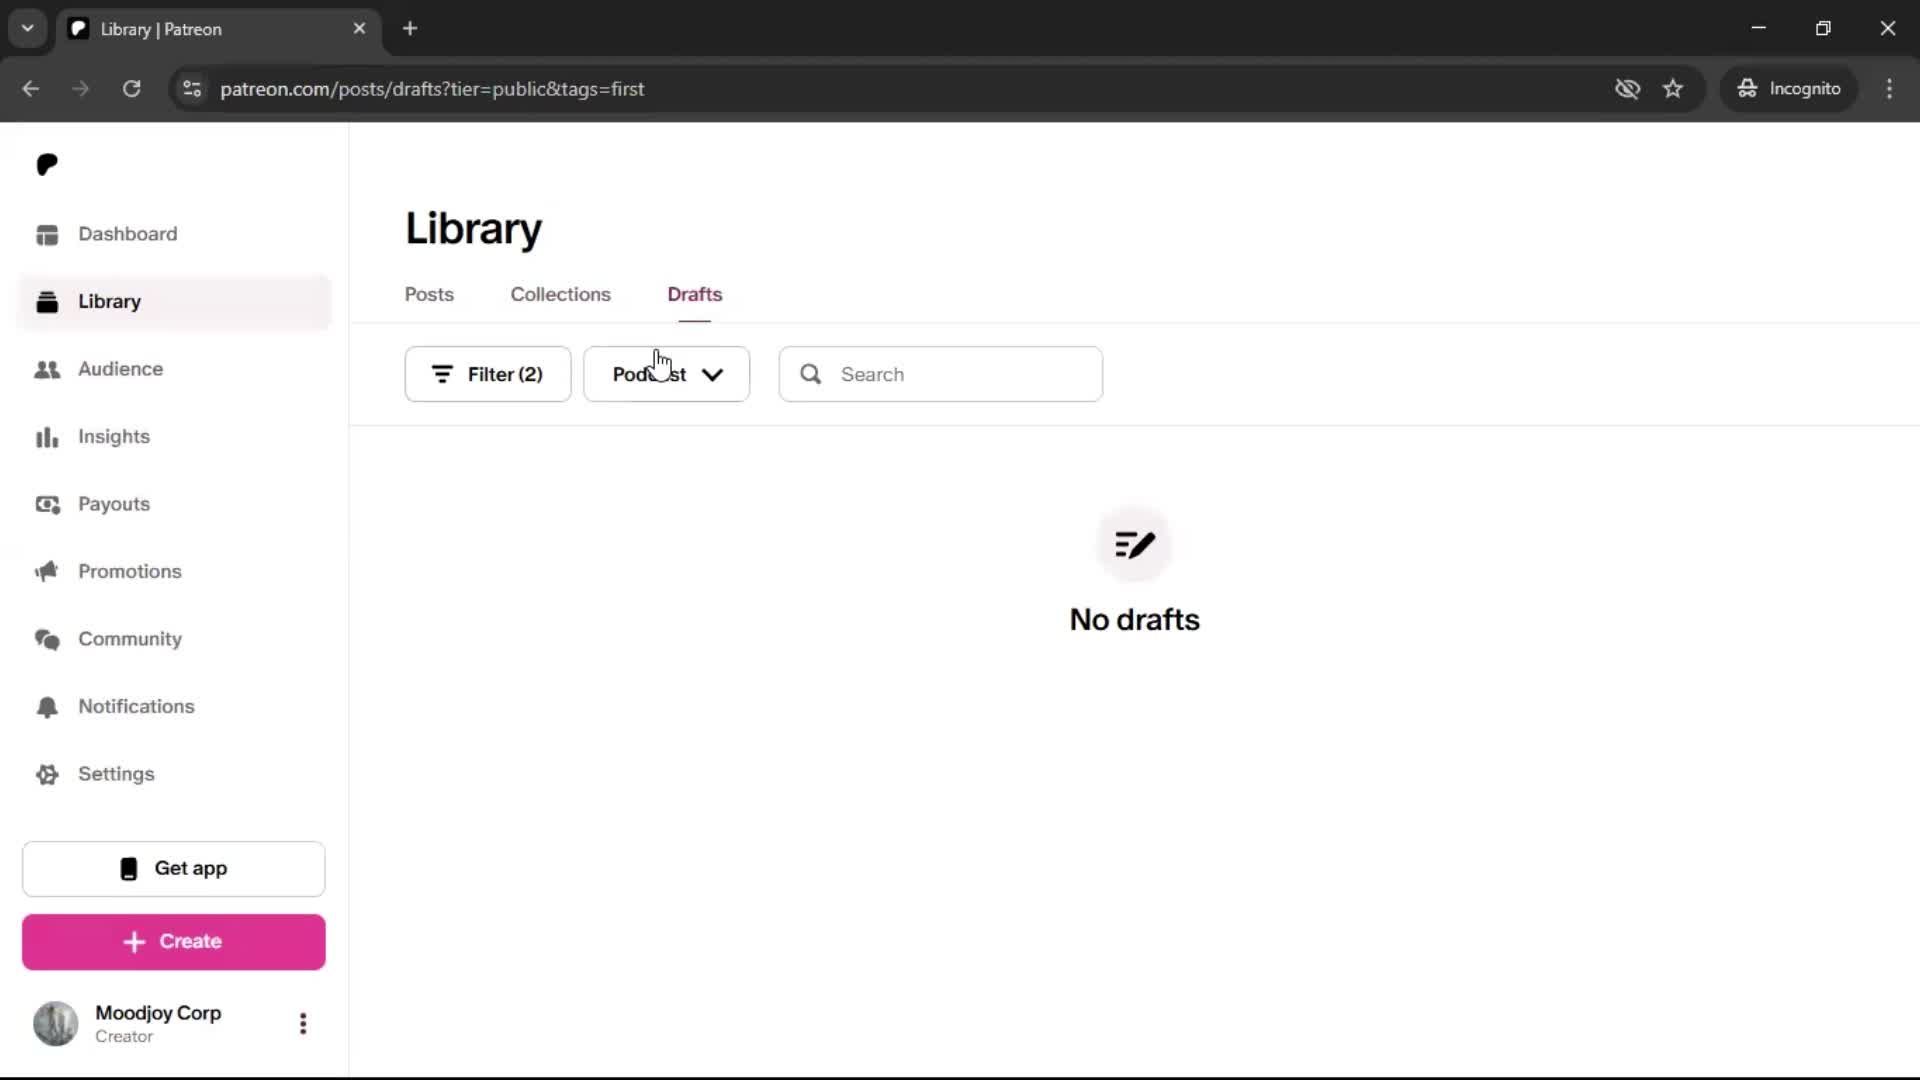Reload the page with the refresh icon

click(x=131, y=89)
